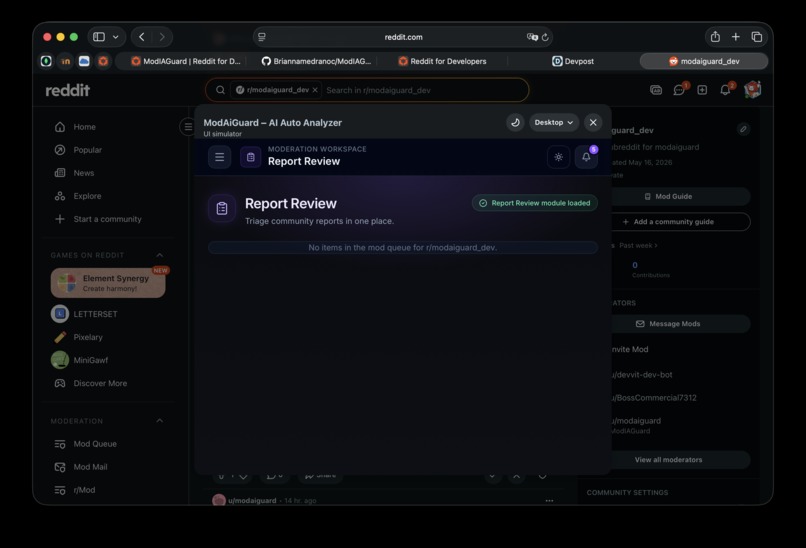Open the pinned LinkedIn tab

point(65,61)
